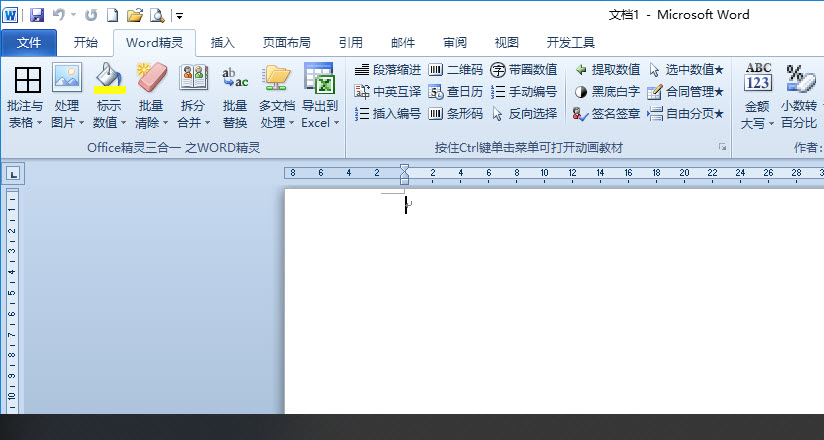Click the 拆分合并 book icon

pyautogui.click(x=193, y=77)
